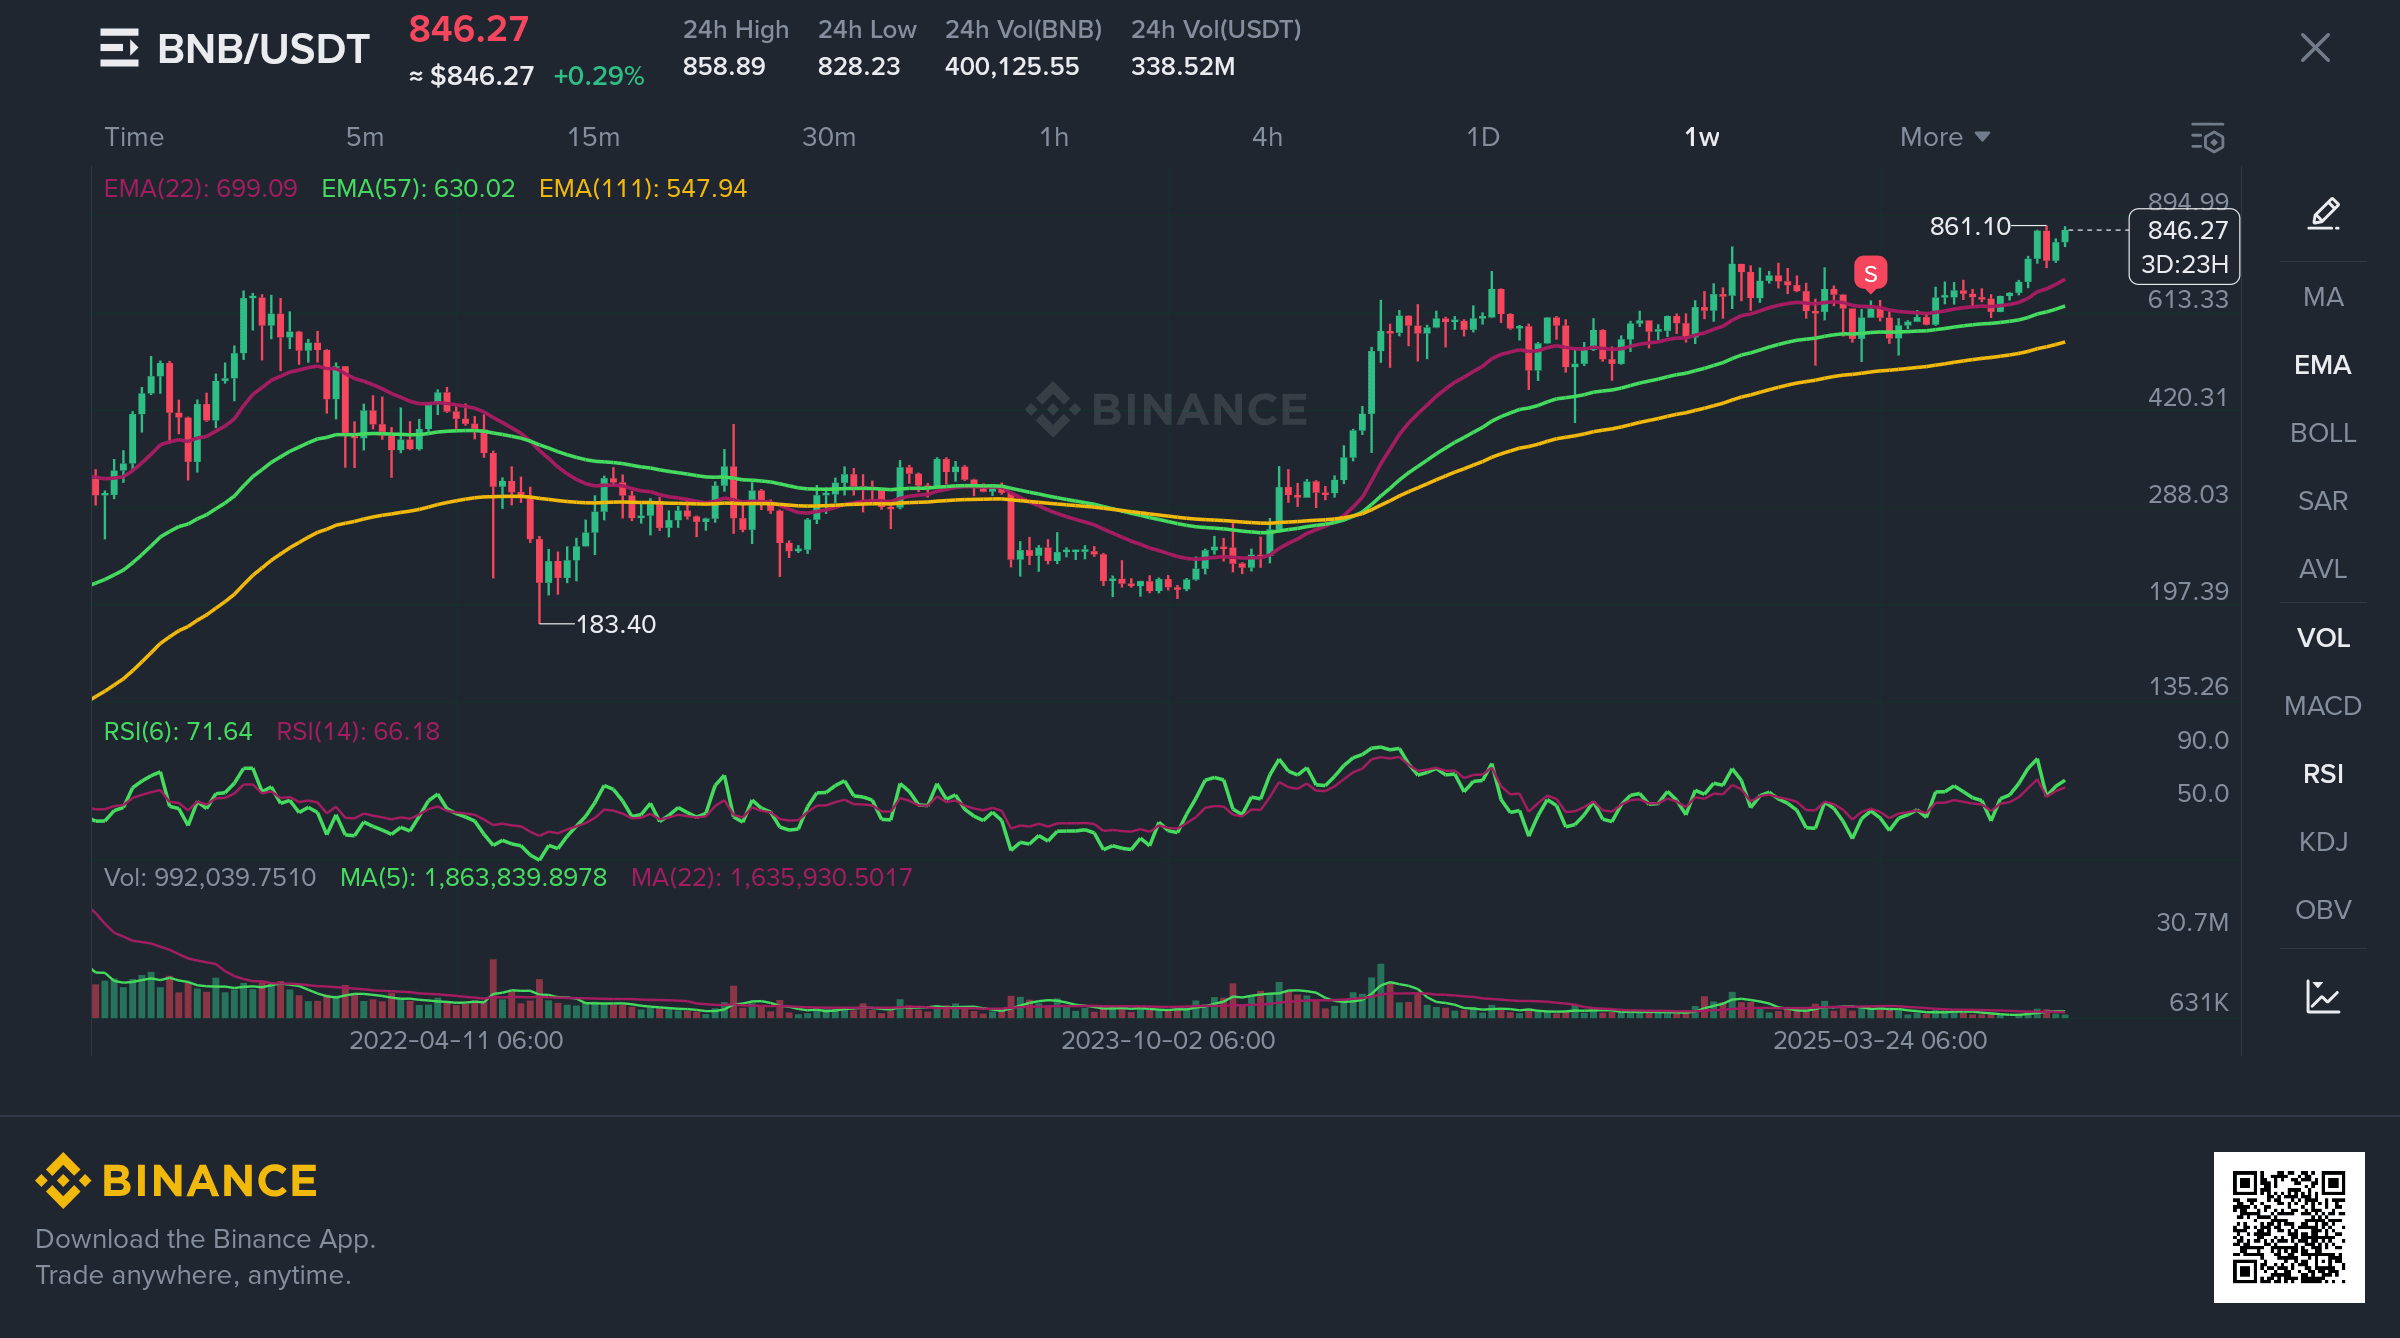The image size is (2400, 1338).
Task: Toggle the OBV sub-indicator
Action: tap(2323, 910)
